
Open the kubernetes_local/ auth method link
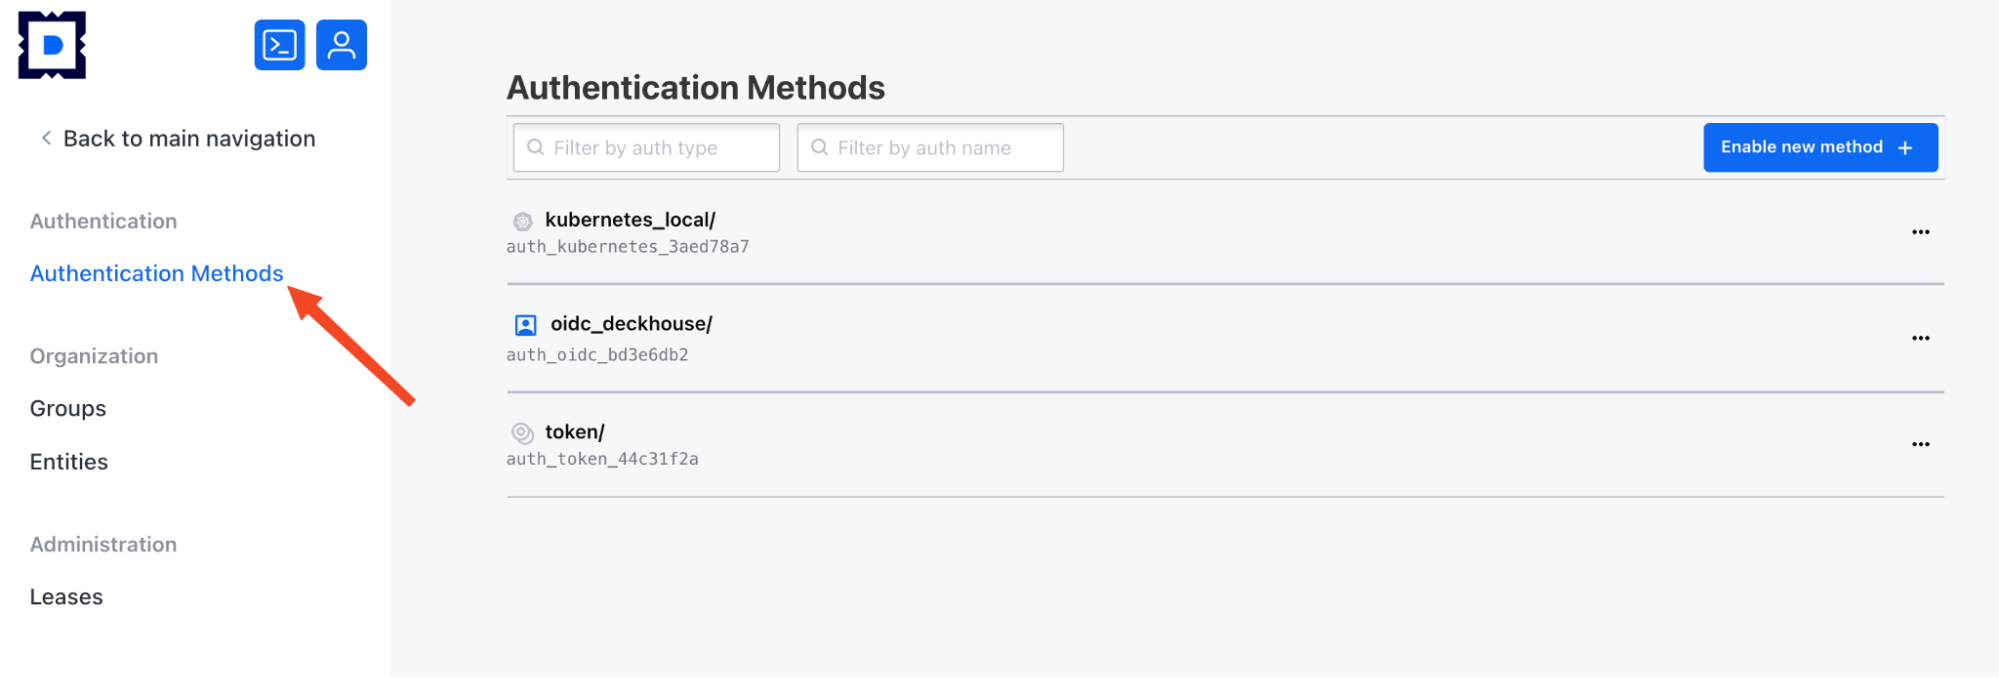click(630, 220)
